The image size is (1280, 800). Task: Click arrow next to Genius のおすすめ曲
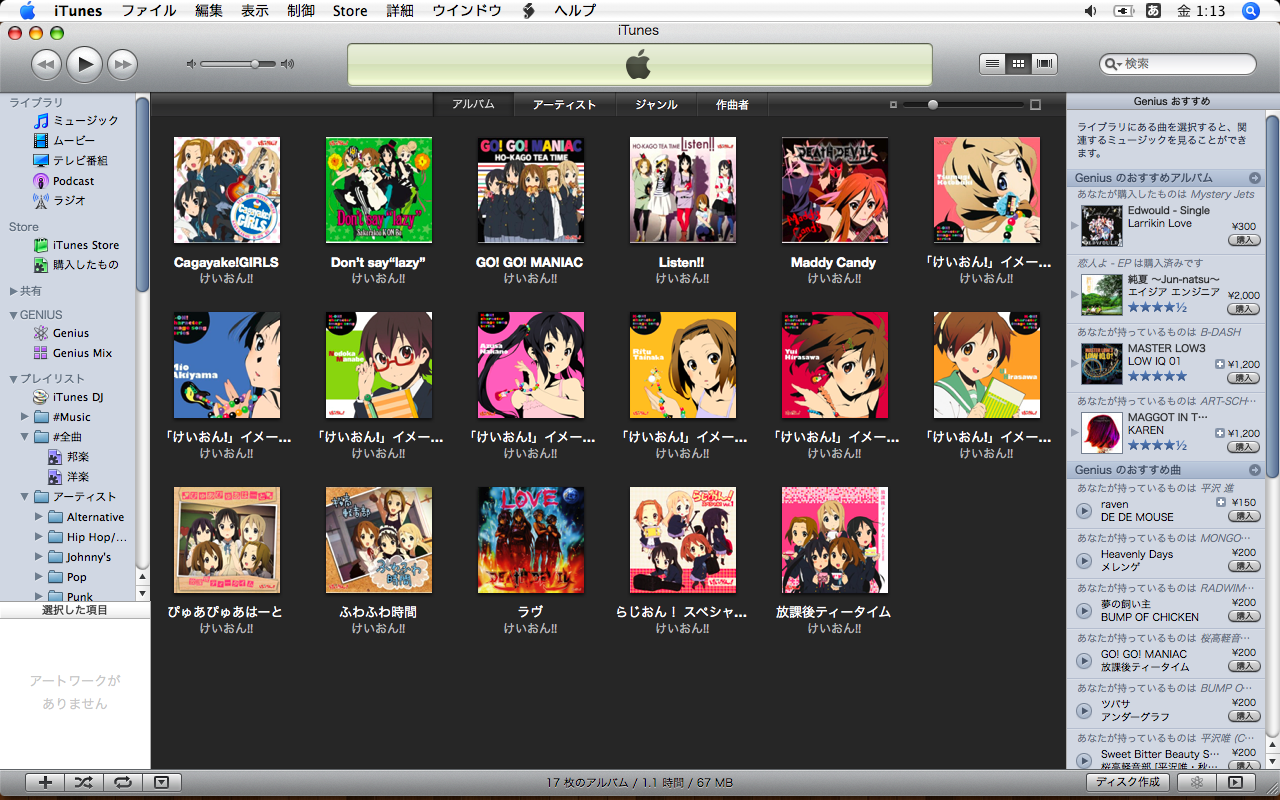click(x=1254, y=470)
